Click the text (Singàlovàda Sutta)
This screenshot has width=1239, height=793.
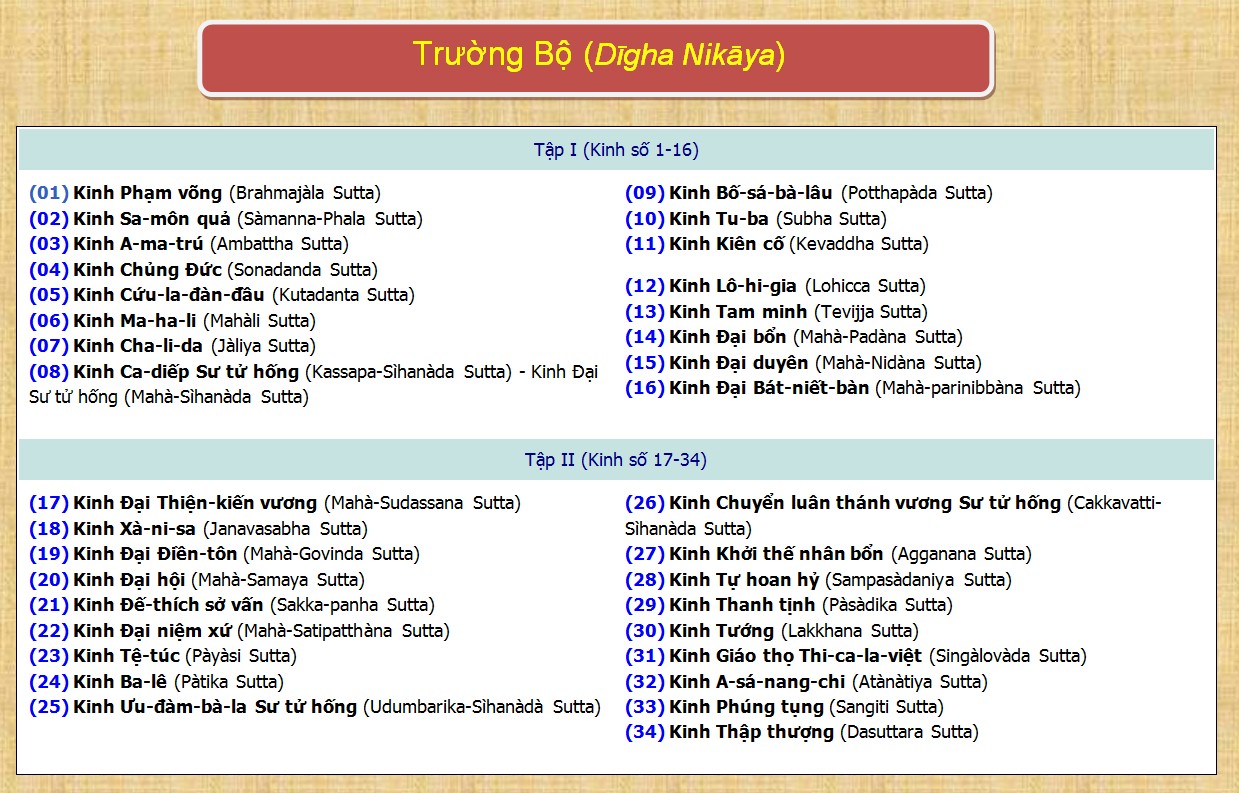pyautogui.click(x=1008, y=655)
